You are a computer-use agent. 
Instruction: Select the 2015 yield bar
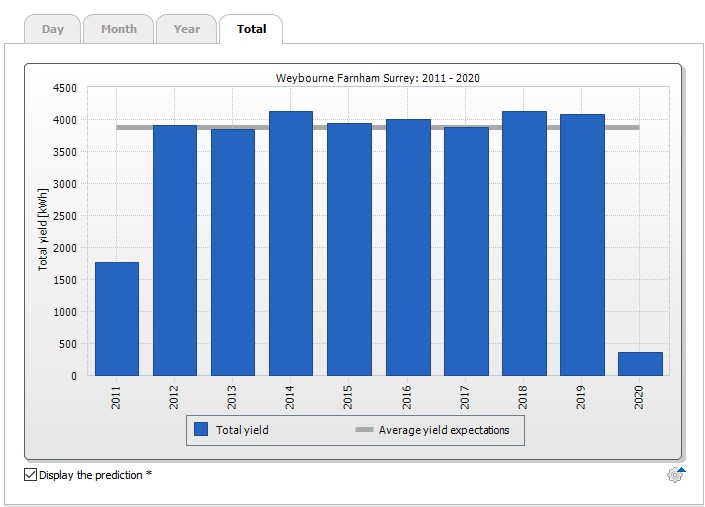coord(349,249)
